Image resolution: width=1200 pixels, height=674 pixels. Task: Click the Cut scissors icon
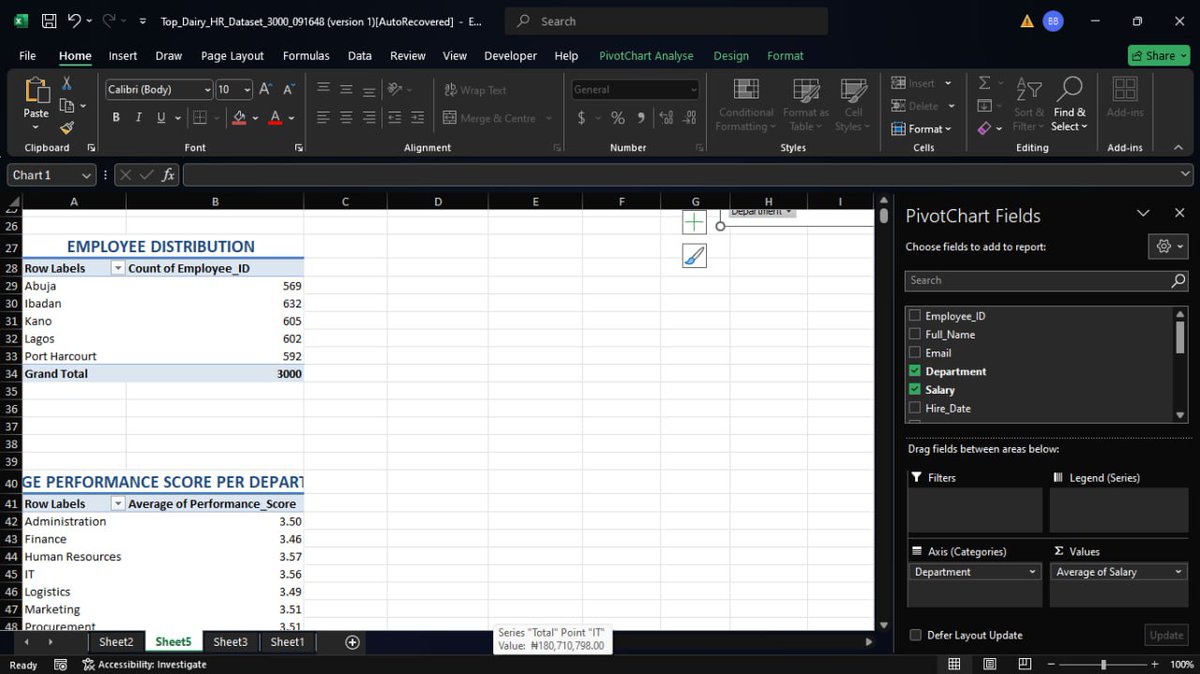point(67,84)
